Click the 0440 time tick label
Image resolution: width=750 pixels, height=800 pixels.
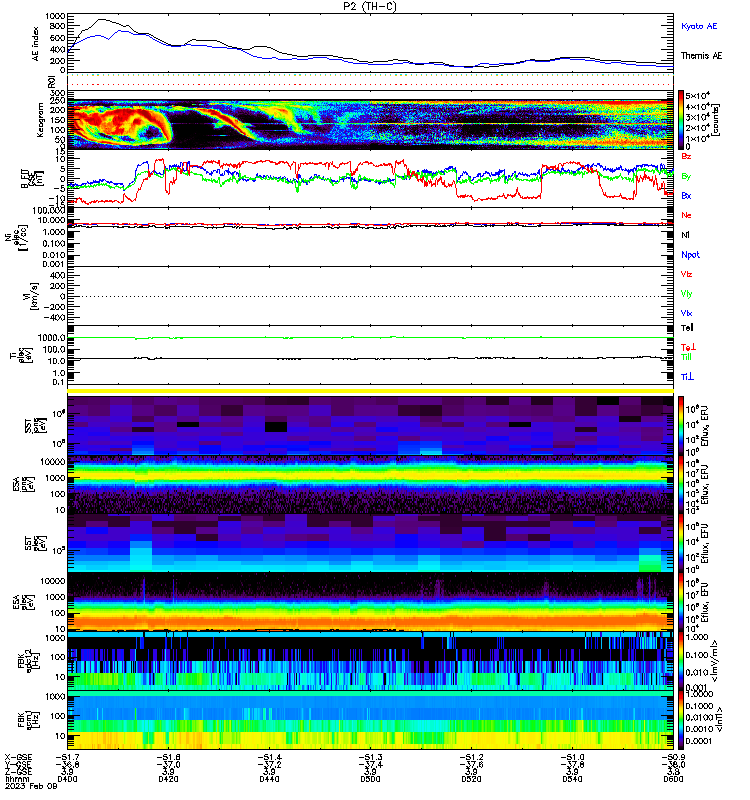(269, 780)
